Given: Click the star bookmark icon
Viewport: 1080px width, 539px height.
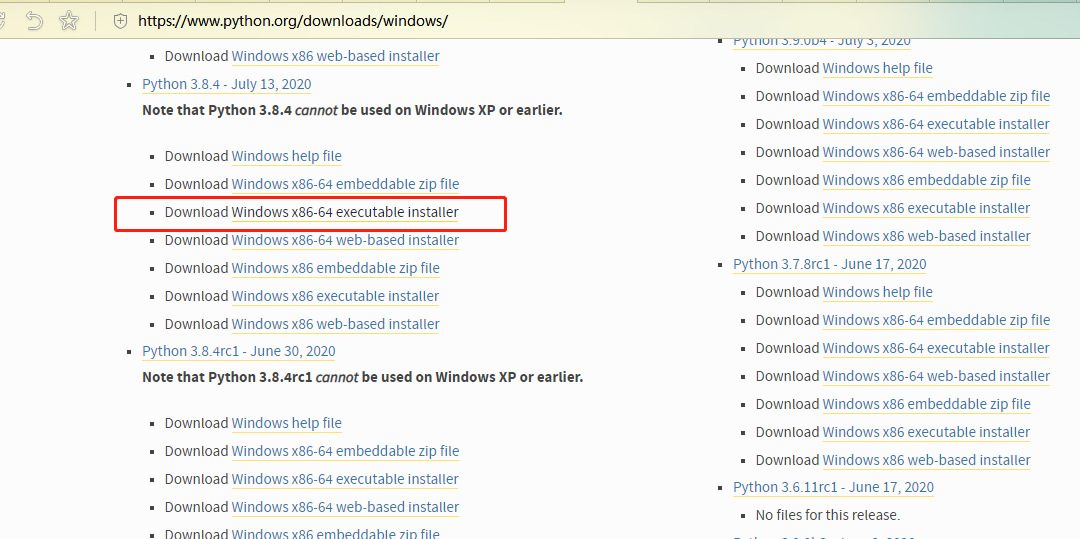Looking at the screenshot, I should pyautogui.click(x=69, y=21).
